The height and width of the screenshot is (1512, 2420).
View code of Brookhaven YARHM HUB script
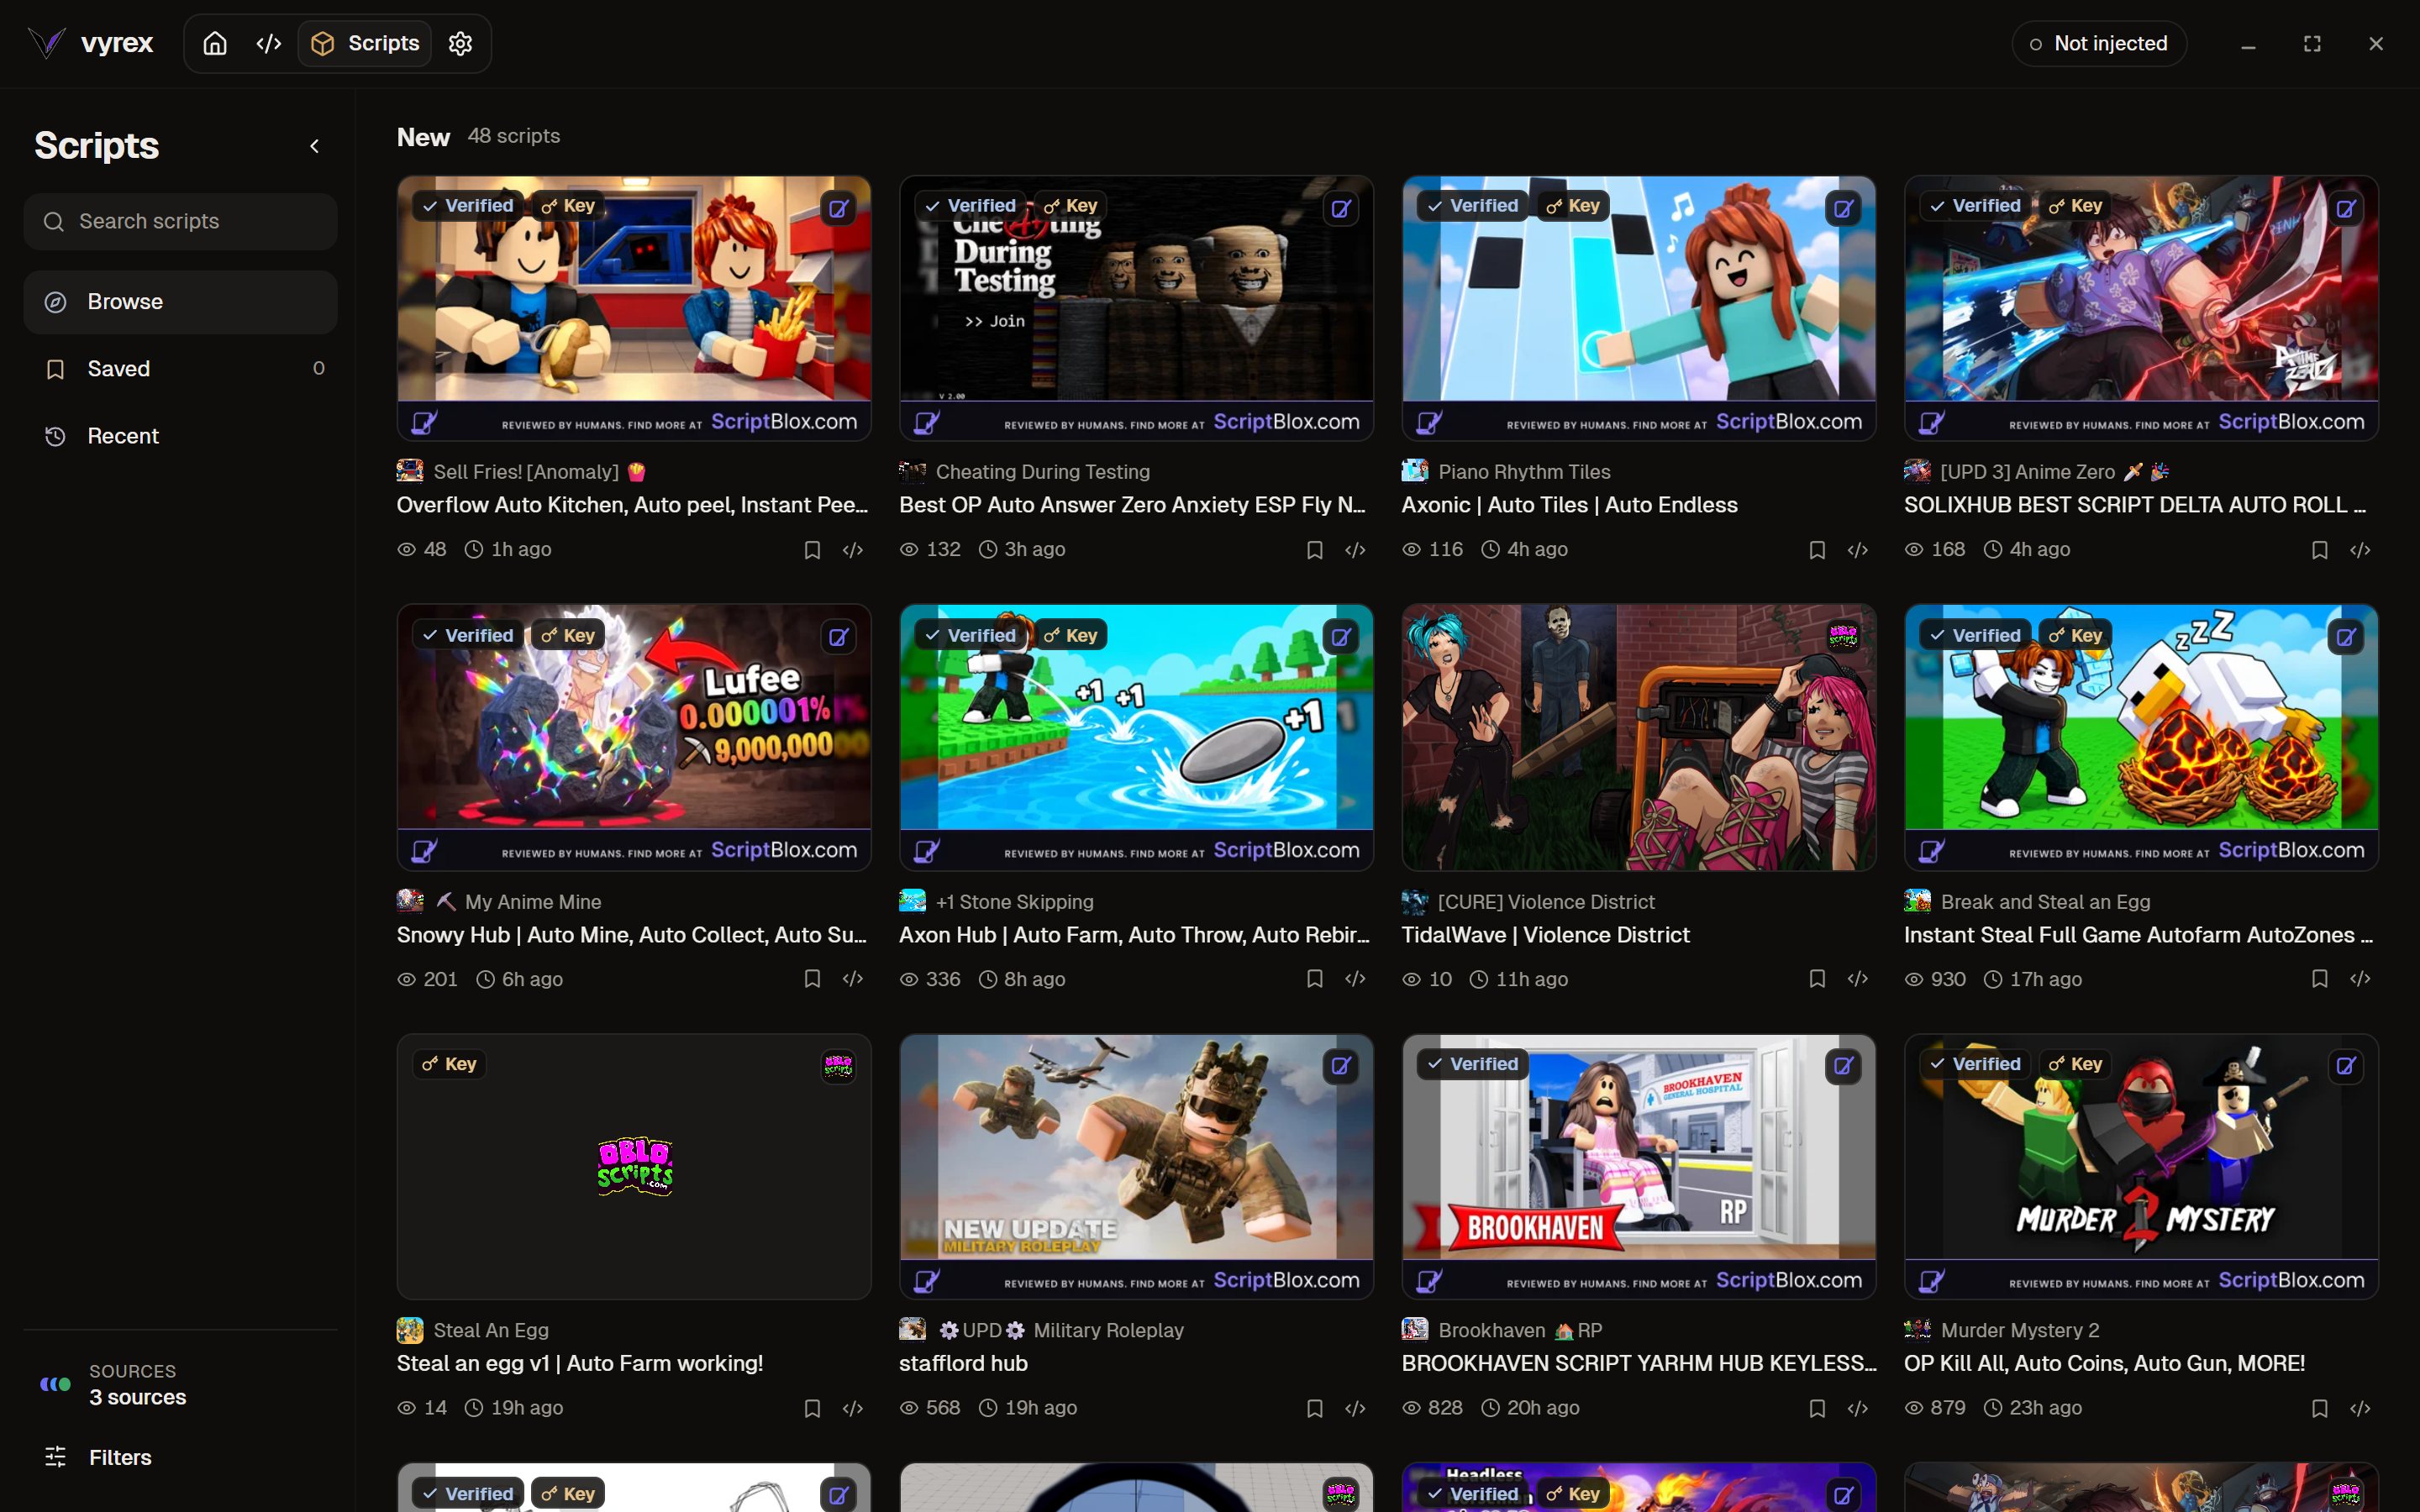pos(1858,1408)
